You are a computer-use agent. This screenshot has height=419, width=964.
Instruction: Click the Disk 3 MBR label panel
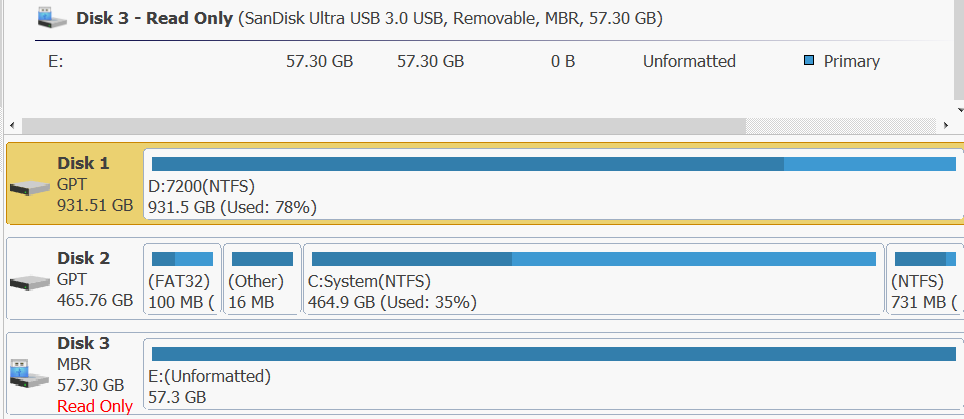pos(96,364)
